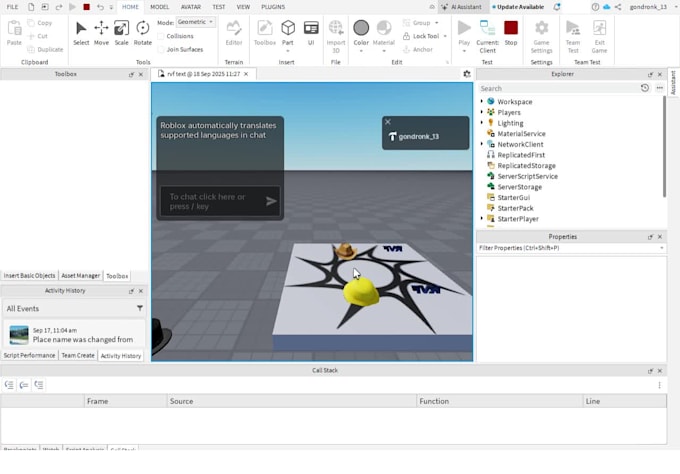Open the Terrain Editor
The image size is (680, 474).
coord(234,33)
